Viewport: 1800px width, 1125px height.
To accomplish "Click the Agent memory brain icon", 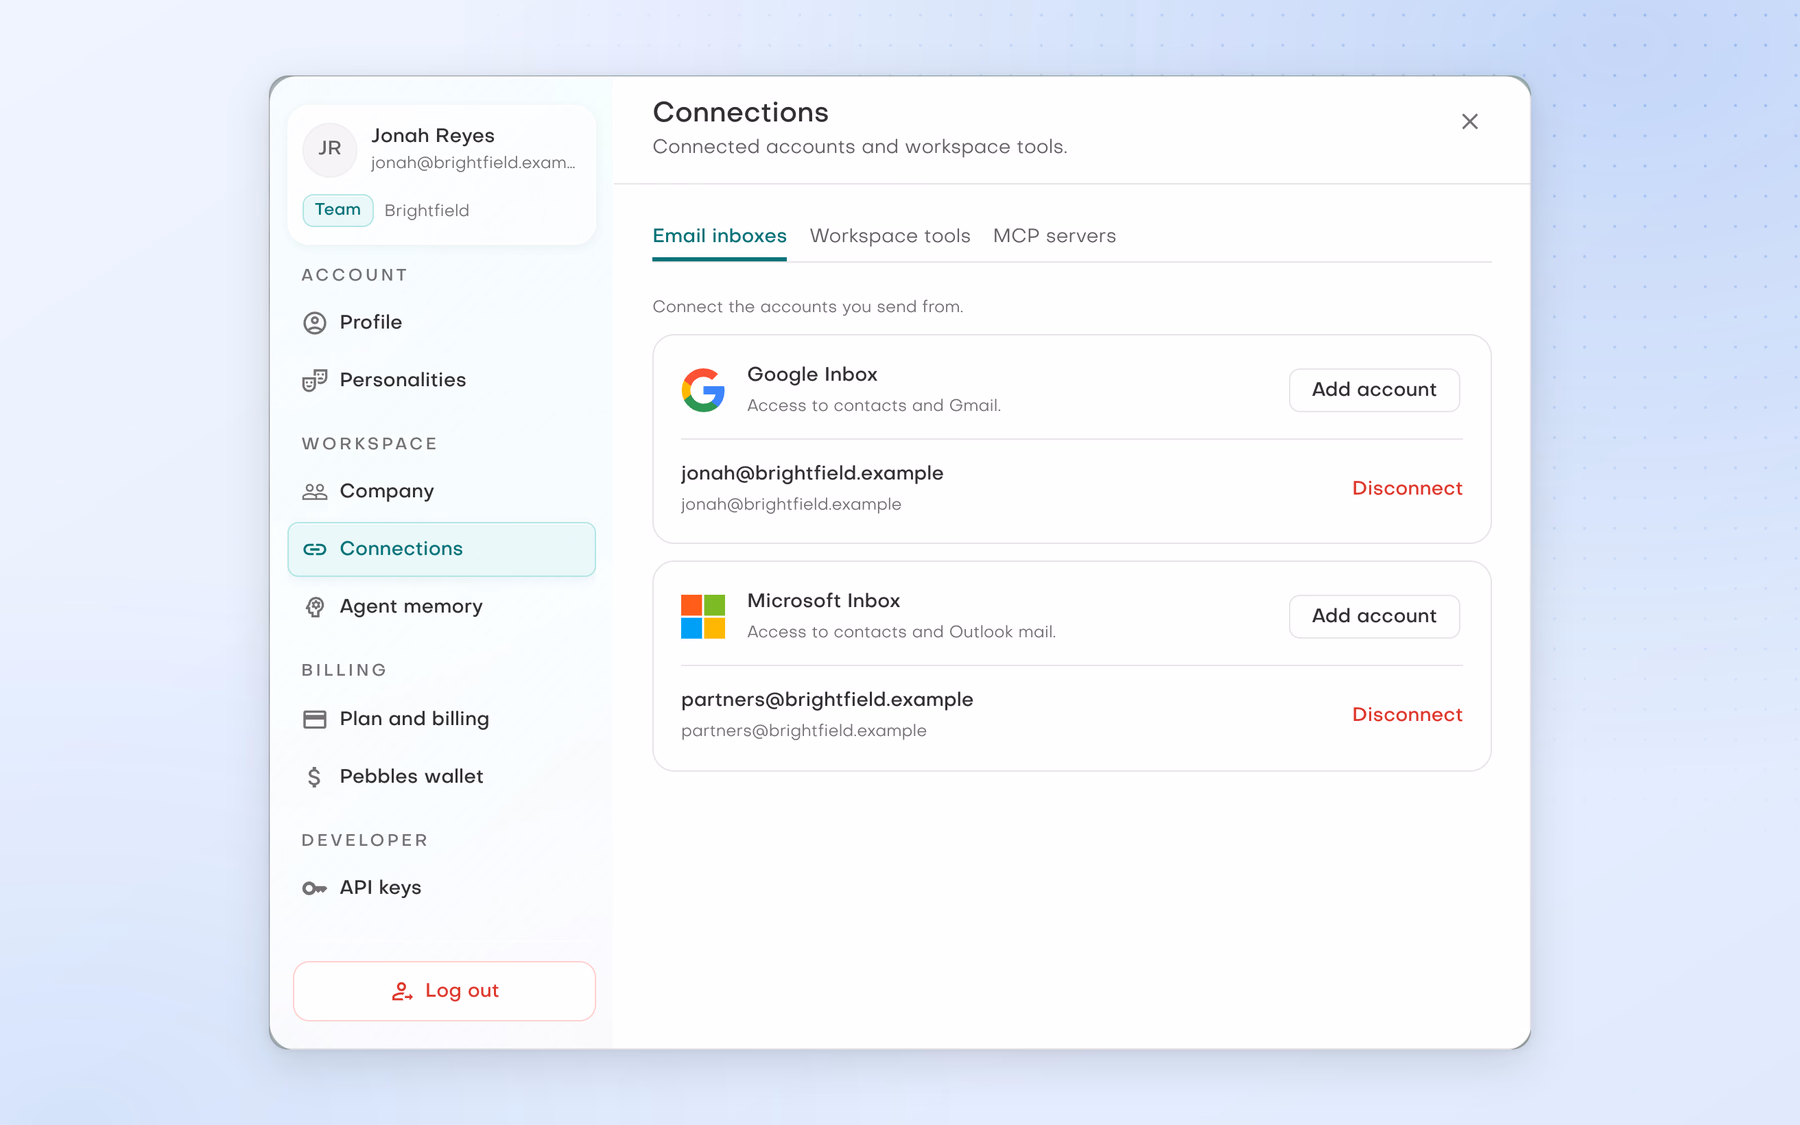I will (x=315, y=607).
